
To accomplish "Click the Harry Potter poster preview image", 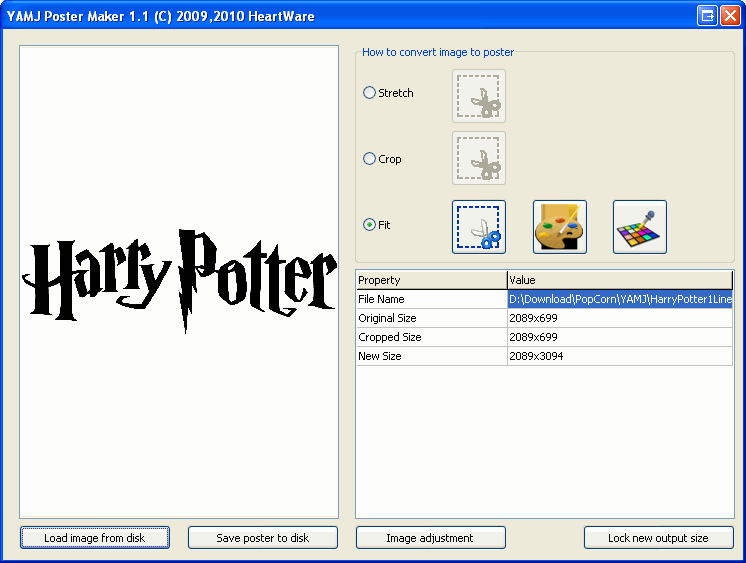I will [x=179, y=282].
